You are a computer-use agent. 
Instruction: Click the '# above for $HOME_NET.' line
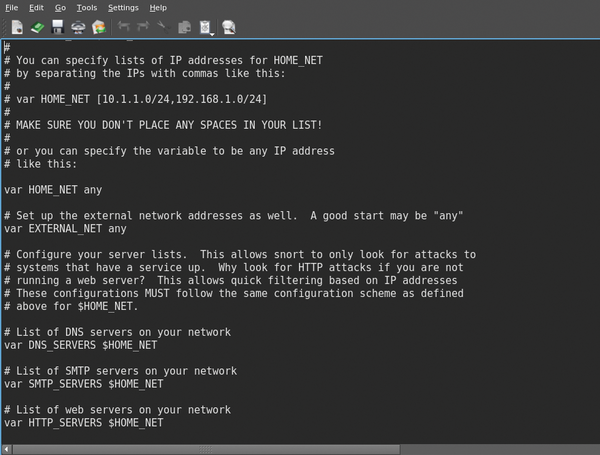click(x=71, y=307)
